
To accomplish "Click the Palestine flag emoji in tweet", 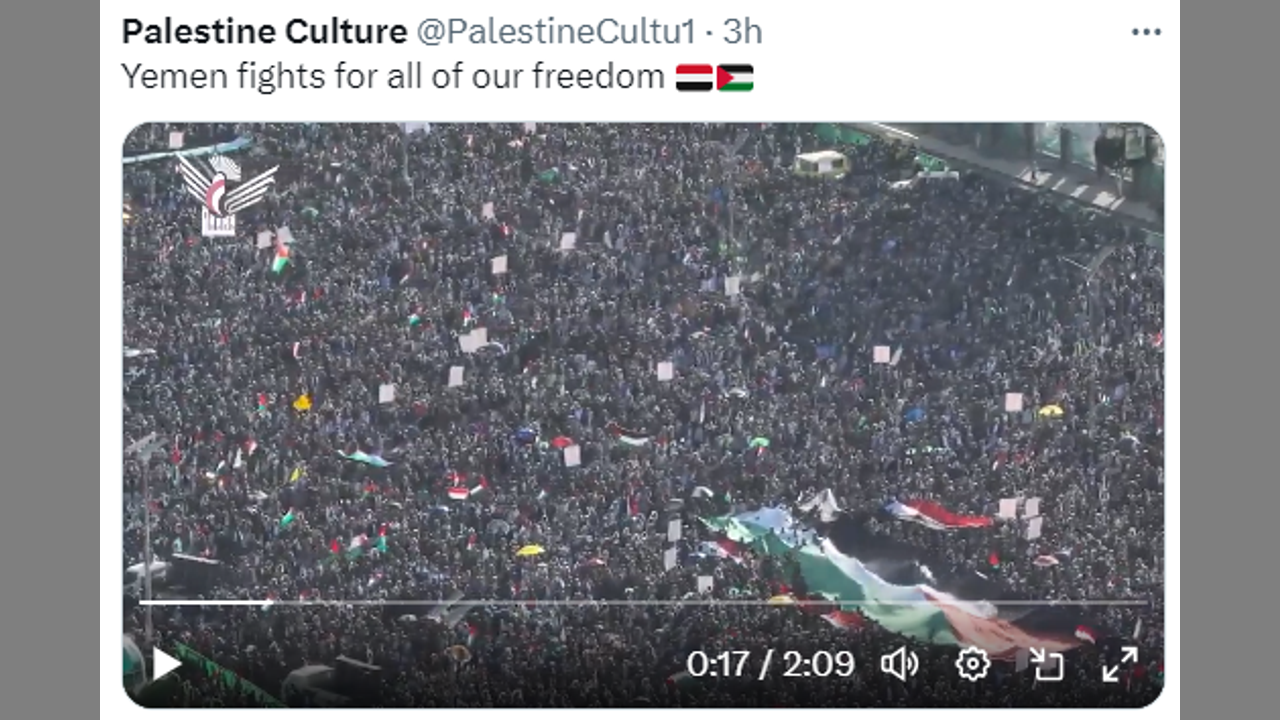I will [x=735, y=77].
